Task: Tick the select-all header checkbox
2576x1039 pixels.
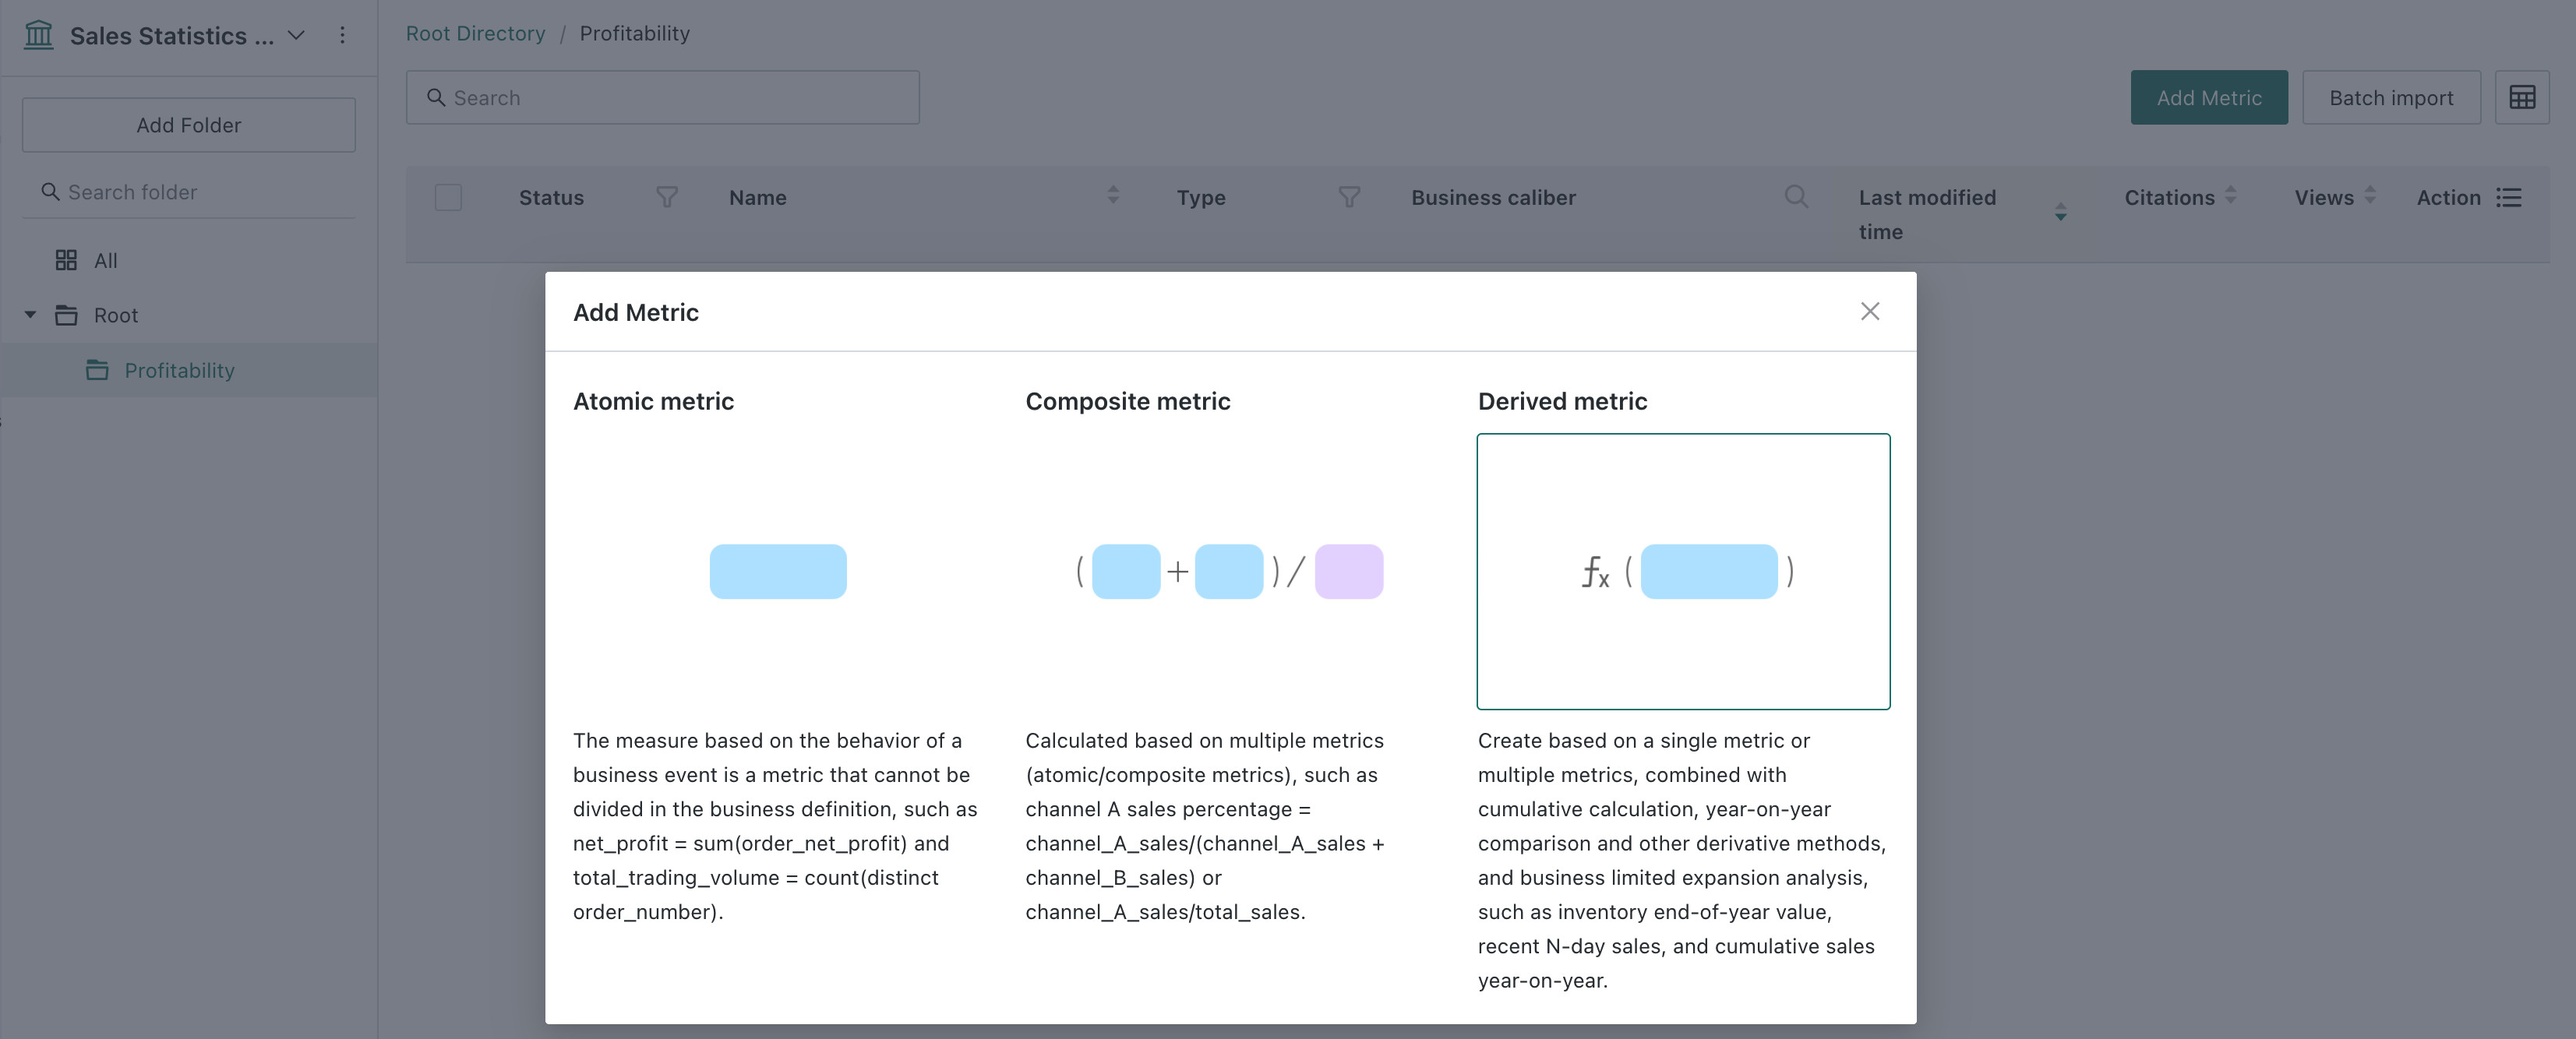Action: click(x=448, y=197)
